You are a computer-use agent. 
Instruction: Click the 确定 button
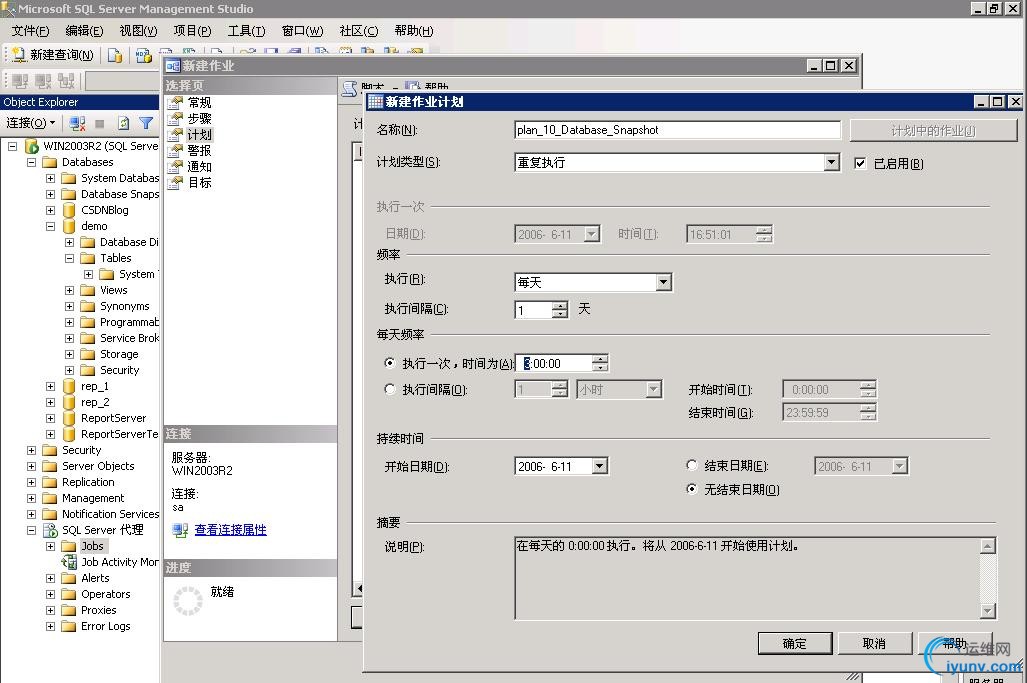tap(794, 643)
